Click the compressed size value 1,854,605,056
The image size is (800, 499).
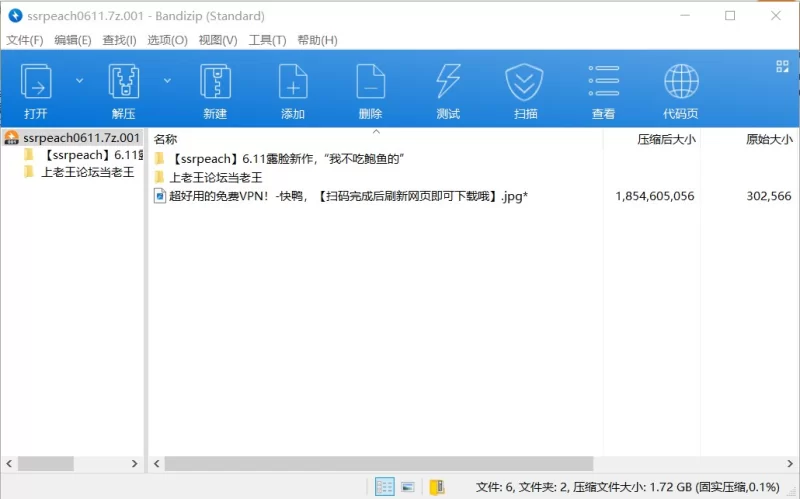point(655,196)
